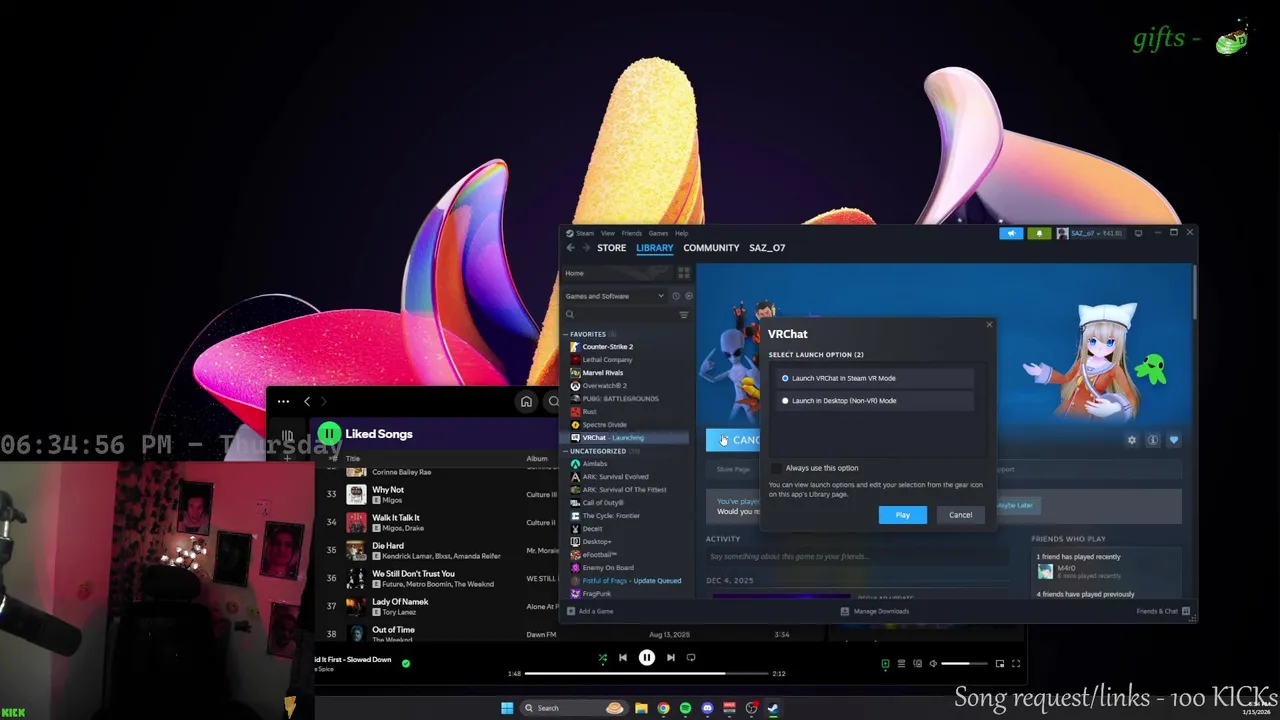Open the Steam menu in menu bar

tap(584, 233)
